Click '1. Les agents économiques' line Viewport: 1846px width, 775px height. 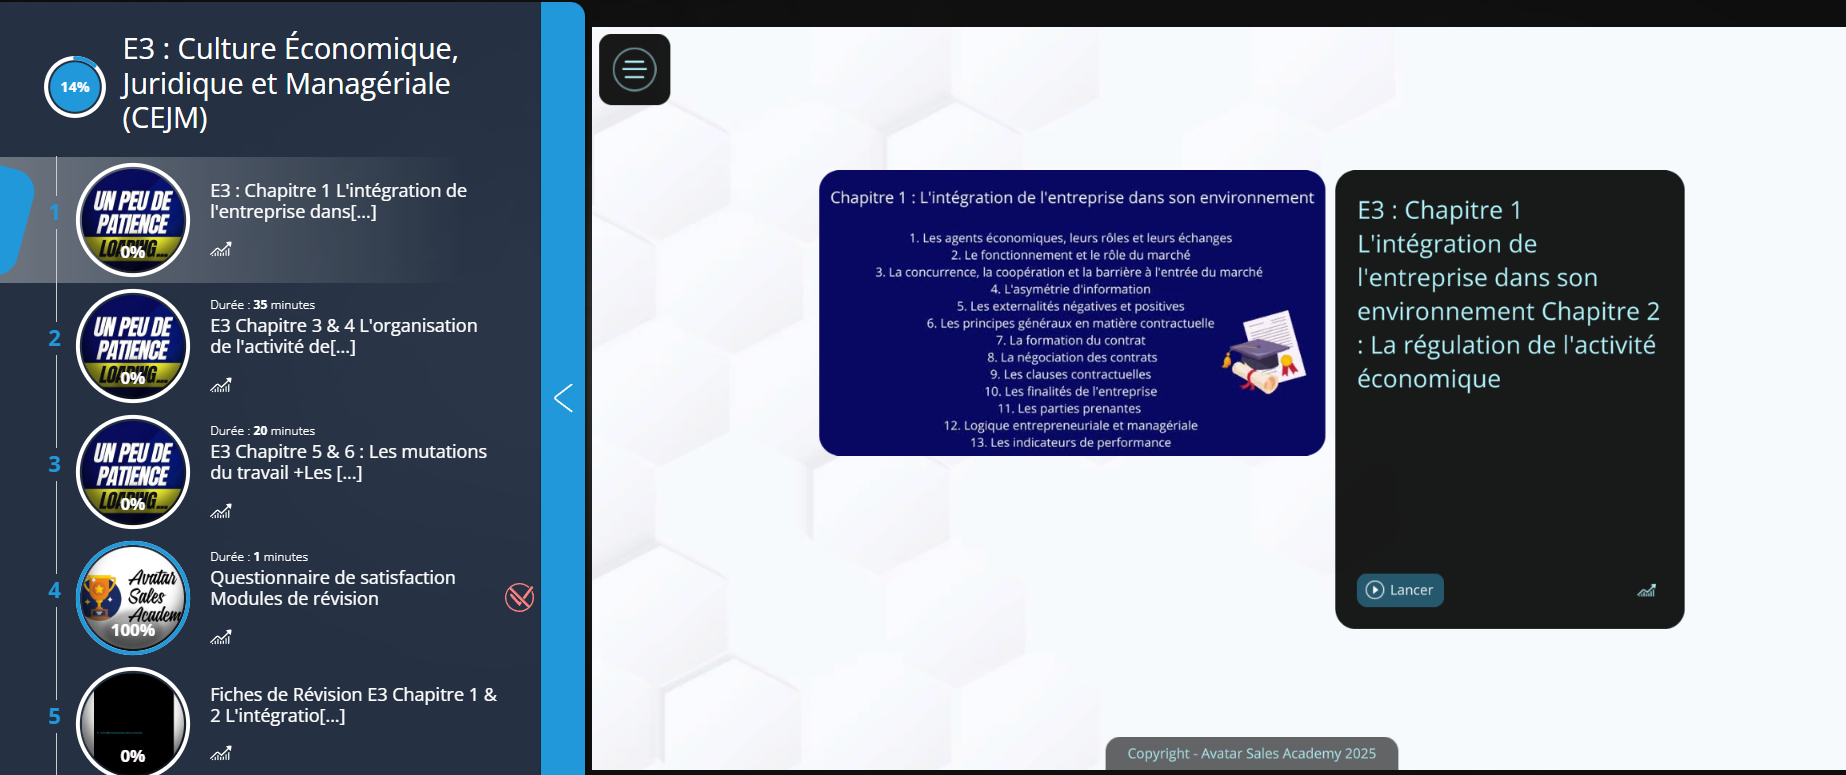(x=1070, y=238)
